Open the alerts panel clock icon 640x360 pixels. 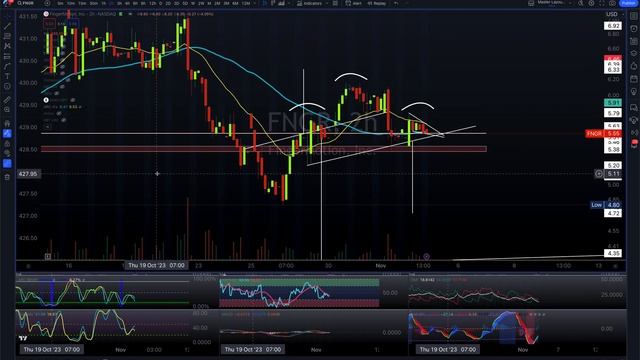pos(634,29)
